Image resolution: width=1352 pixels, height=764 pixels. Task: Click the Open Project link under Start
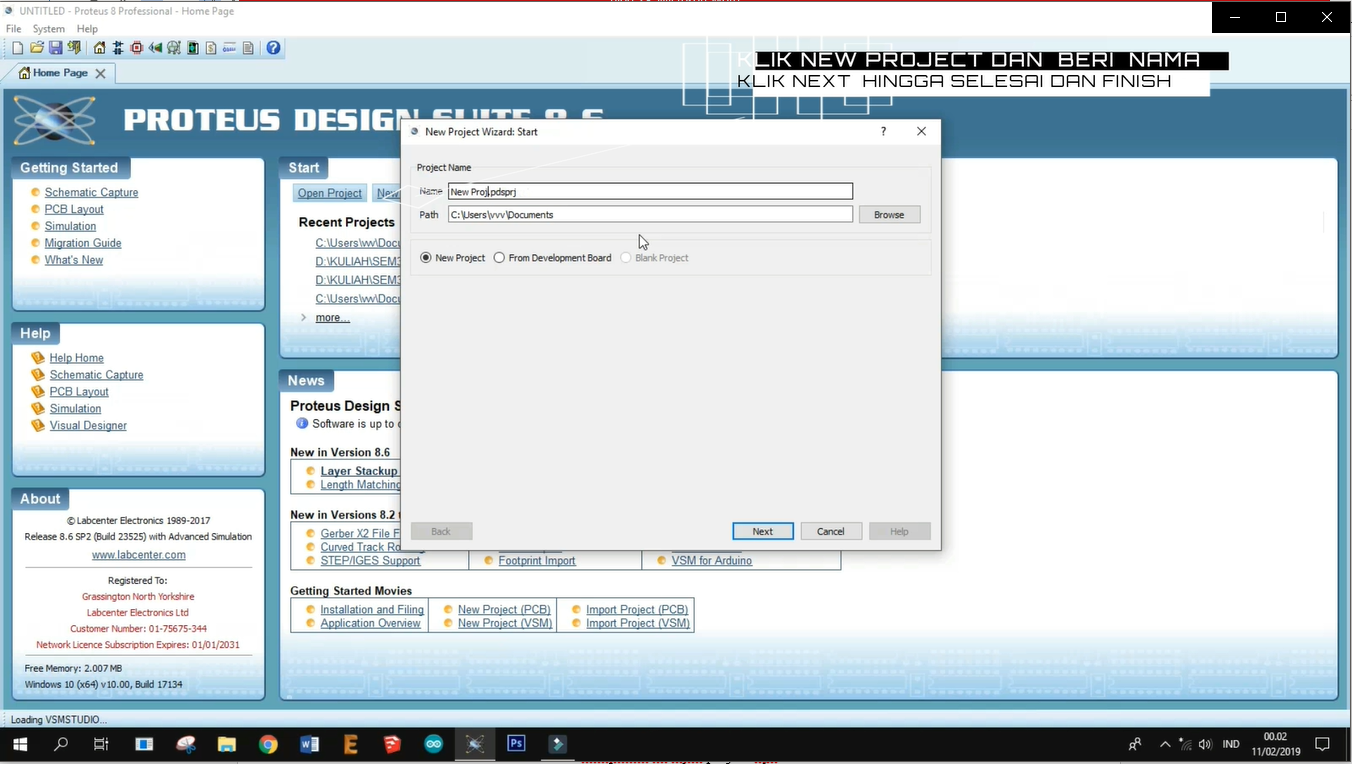(330, 193)
